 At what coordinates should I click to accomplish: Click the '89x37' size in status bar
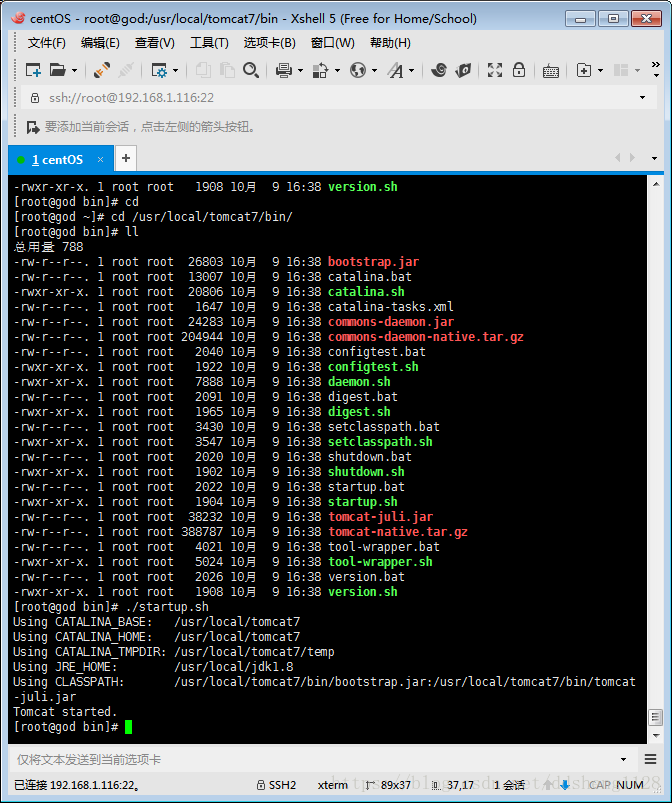395,785
